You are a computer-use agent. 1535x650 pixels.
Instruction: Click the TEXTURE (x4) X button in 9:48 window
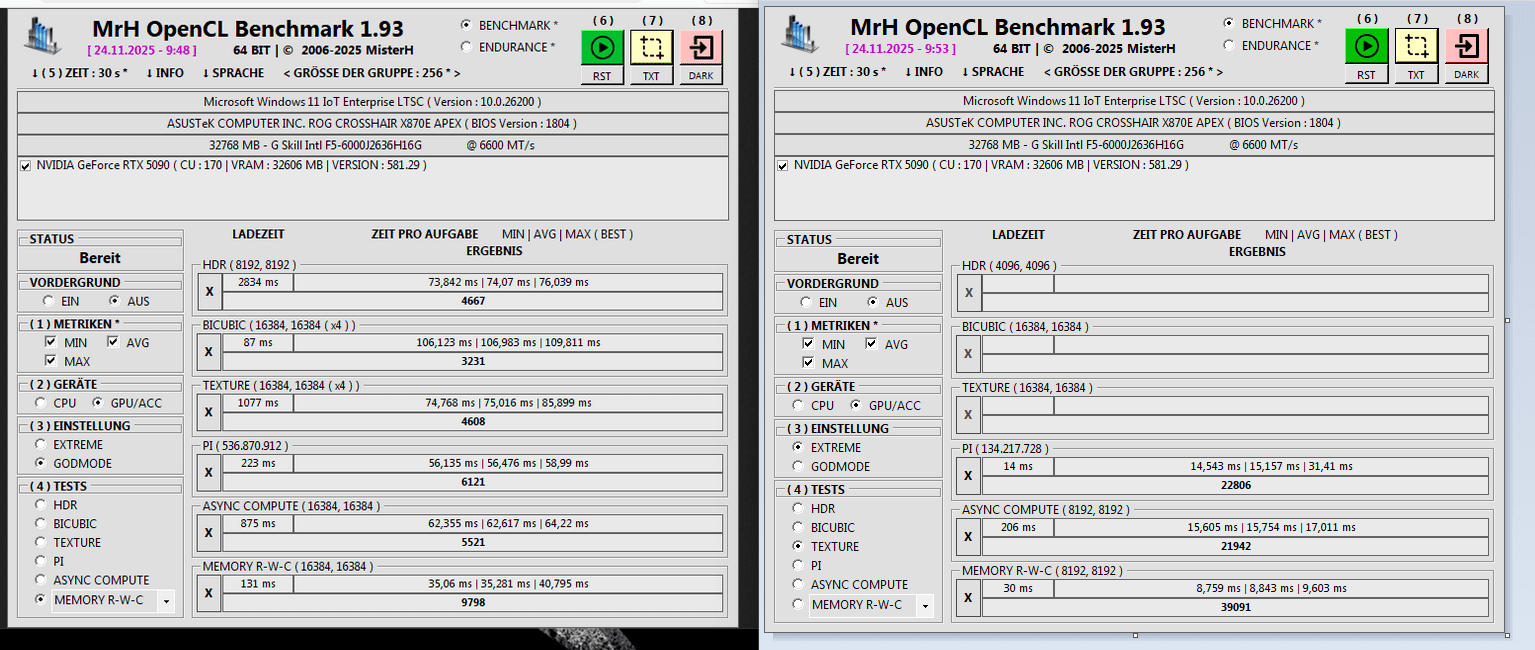(x=208, y=412)
